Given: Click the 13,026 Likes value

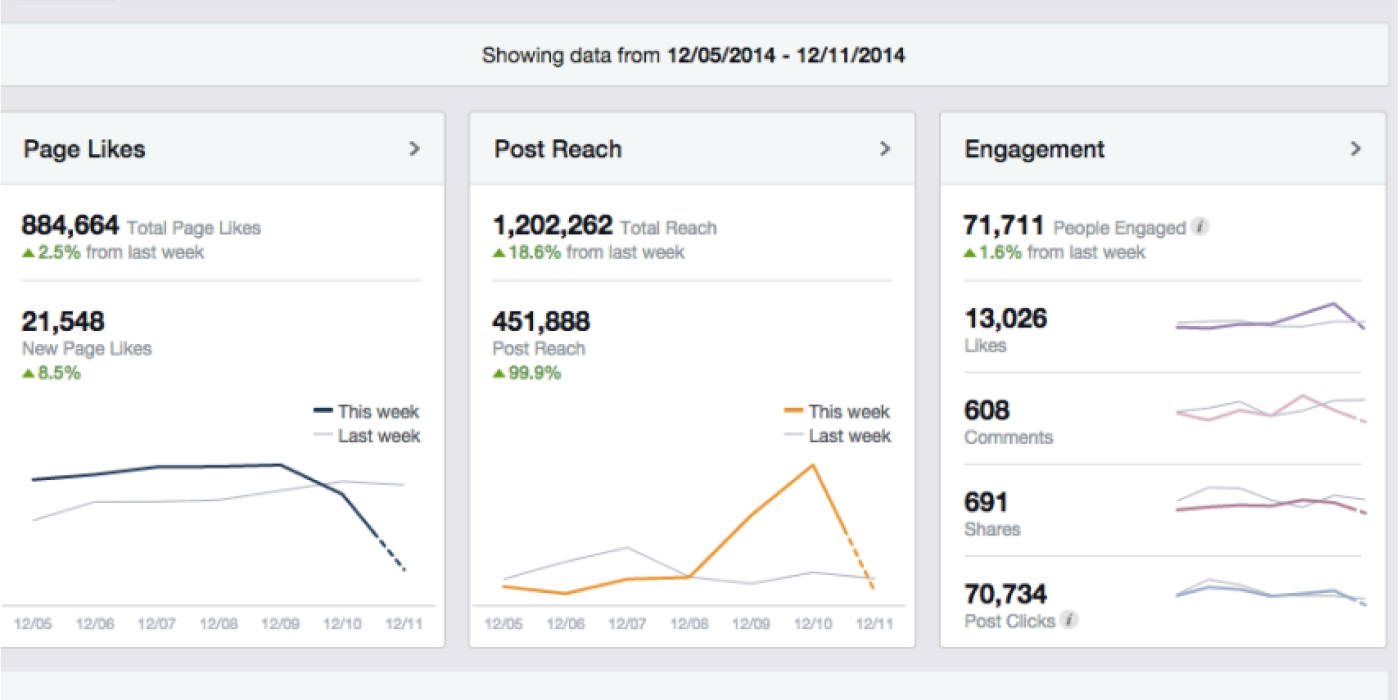Looking at the screenshot, I should coord(1006,319).
